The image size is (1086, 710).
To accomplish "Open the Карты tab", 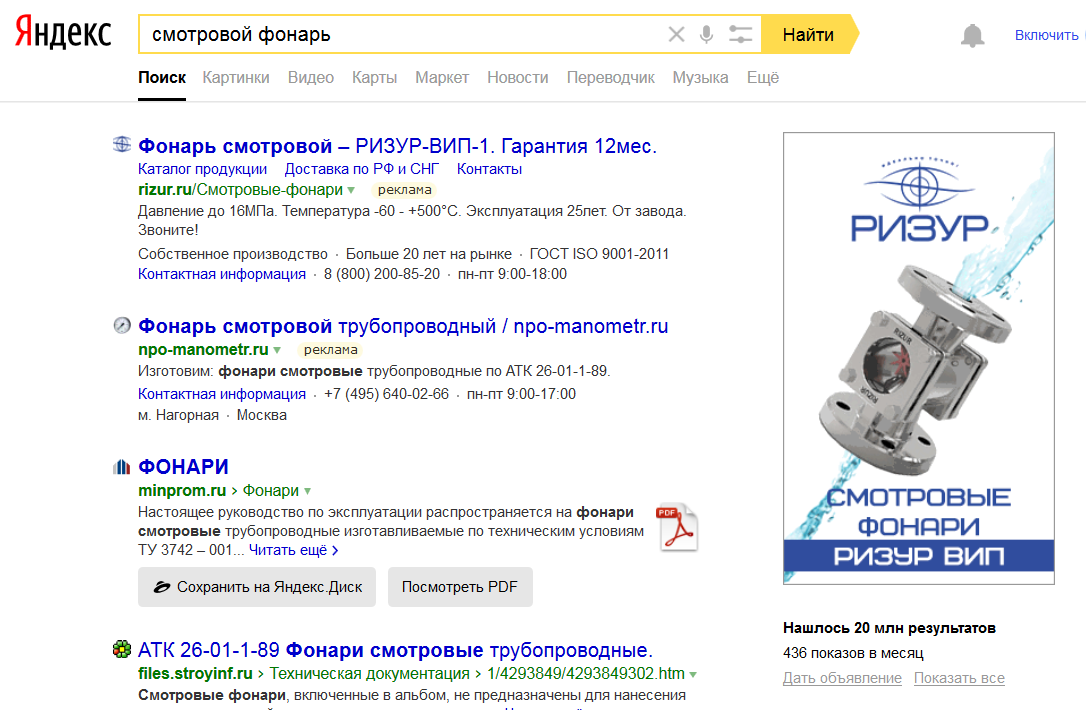I will pyautogui.click(x=375, y=78).
